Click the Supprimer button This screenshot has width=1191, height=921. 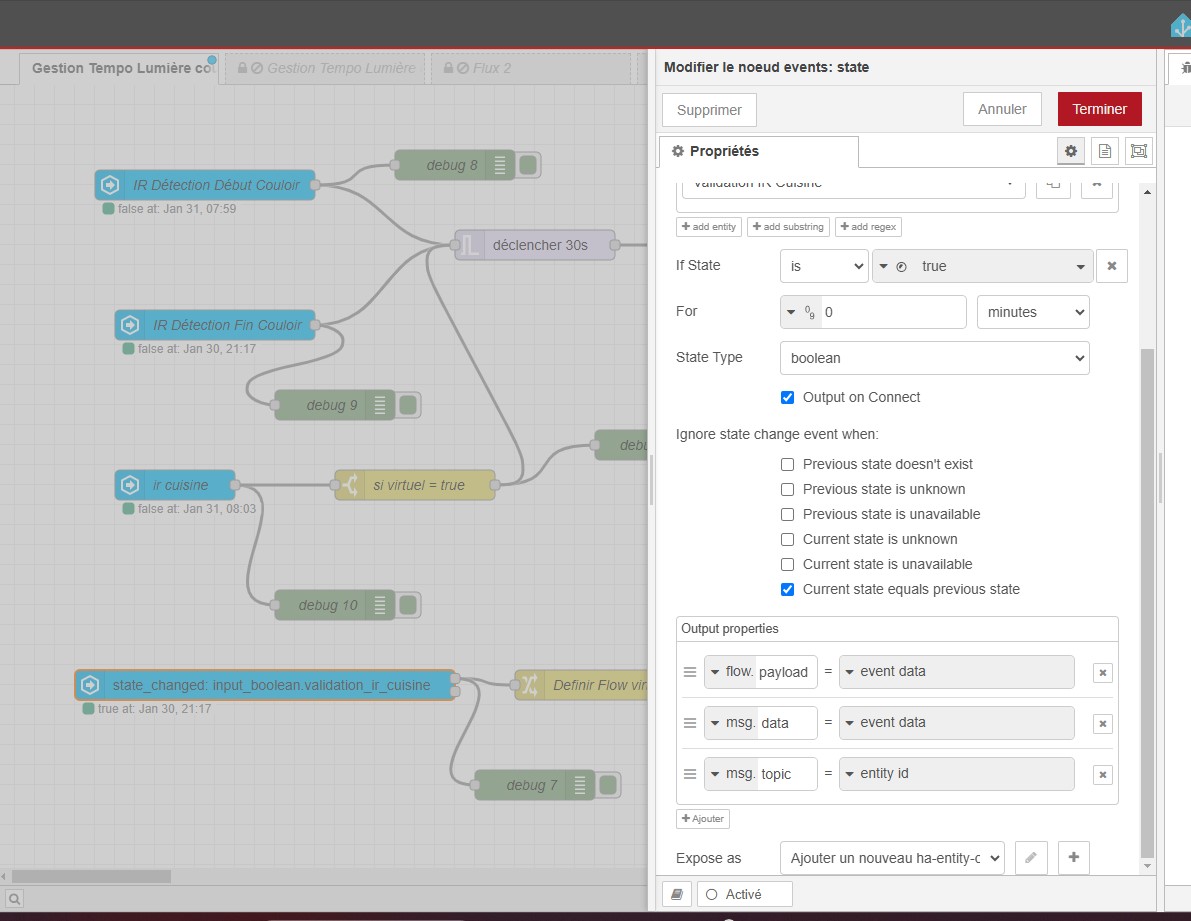click(709, 110)
